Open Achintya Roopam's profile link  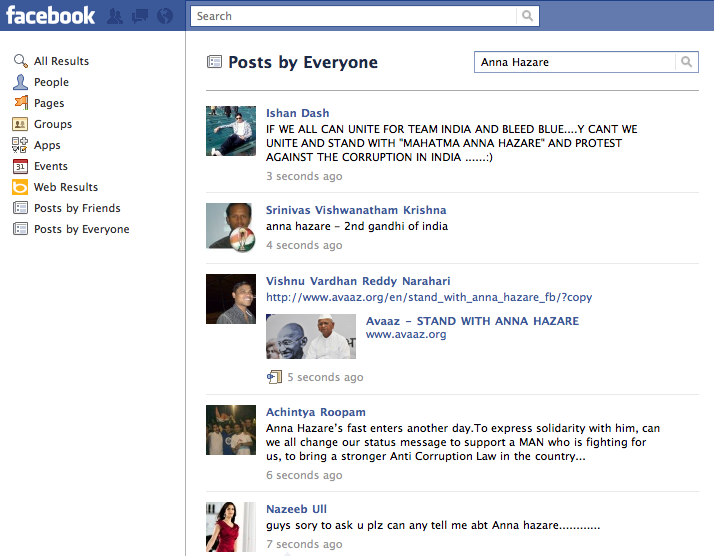coord(316,412)
